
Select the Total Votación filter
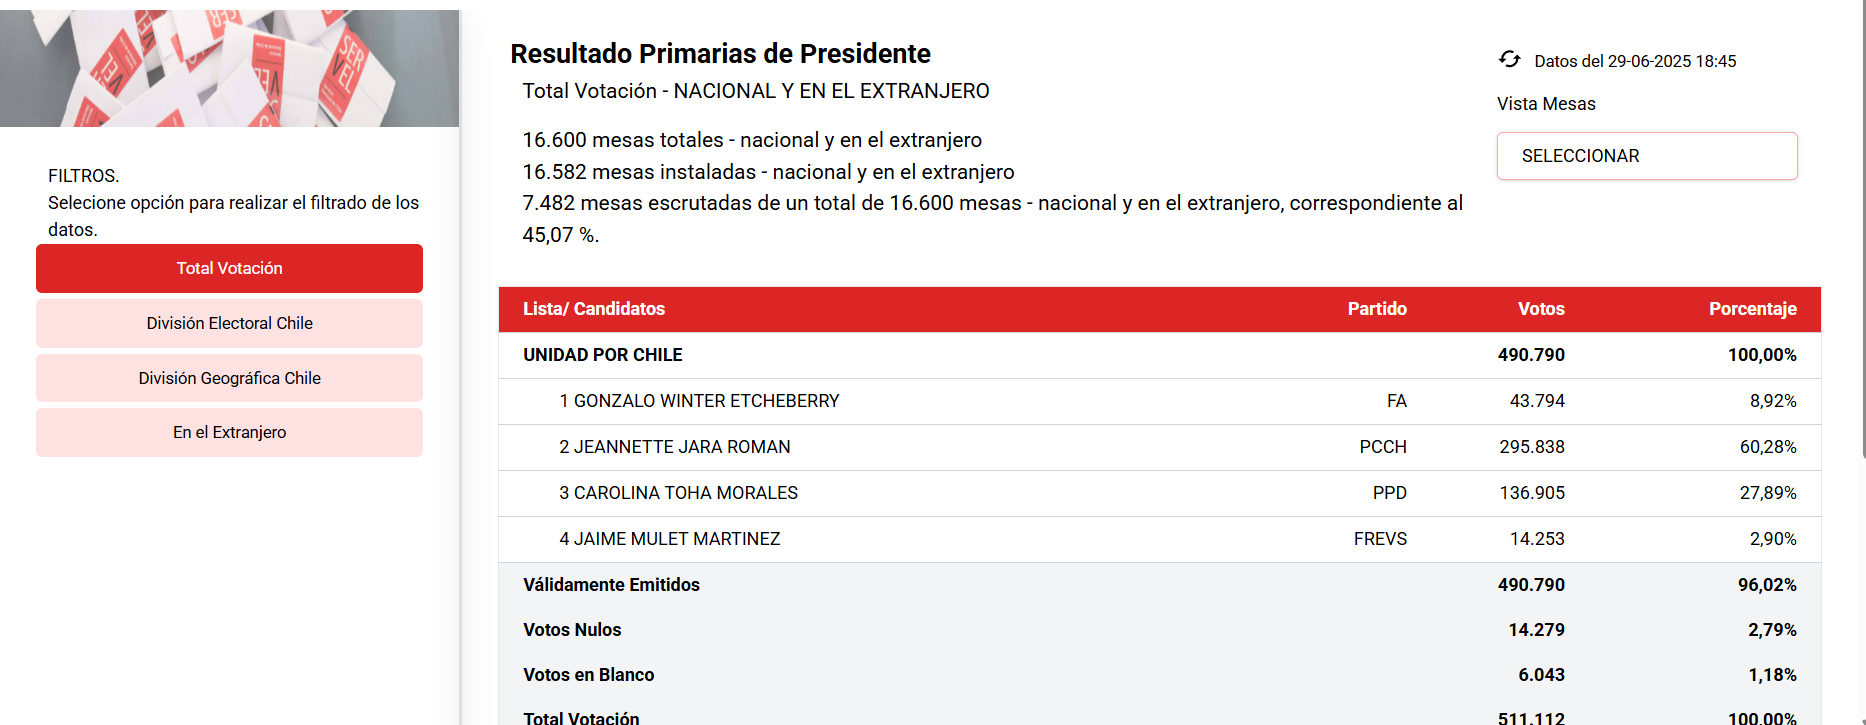(229, 268)
